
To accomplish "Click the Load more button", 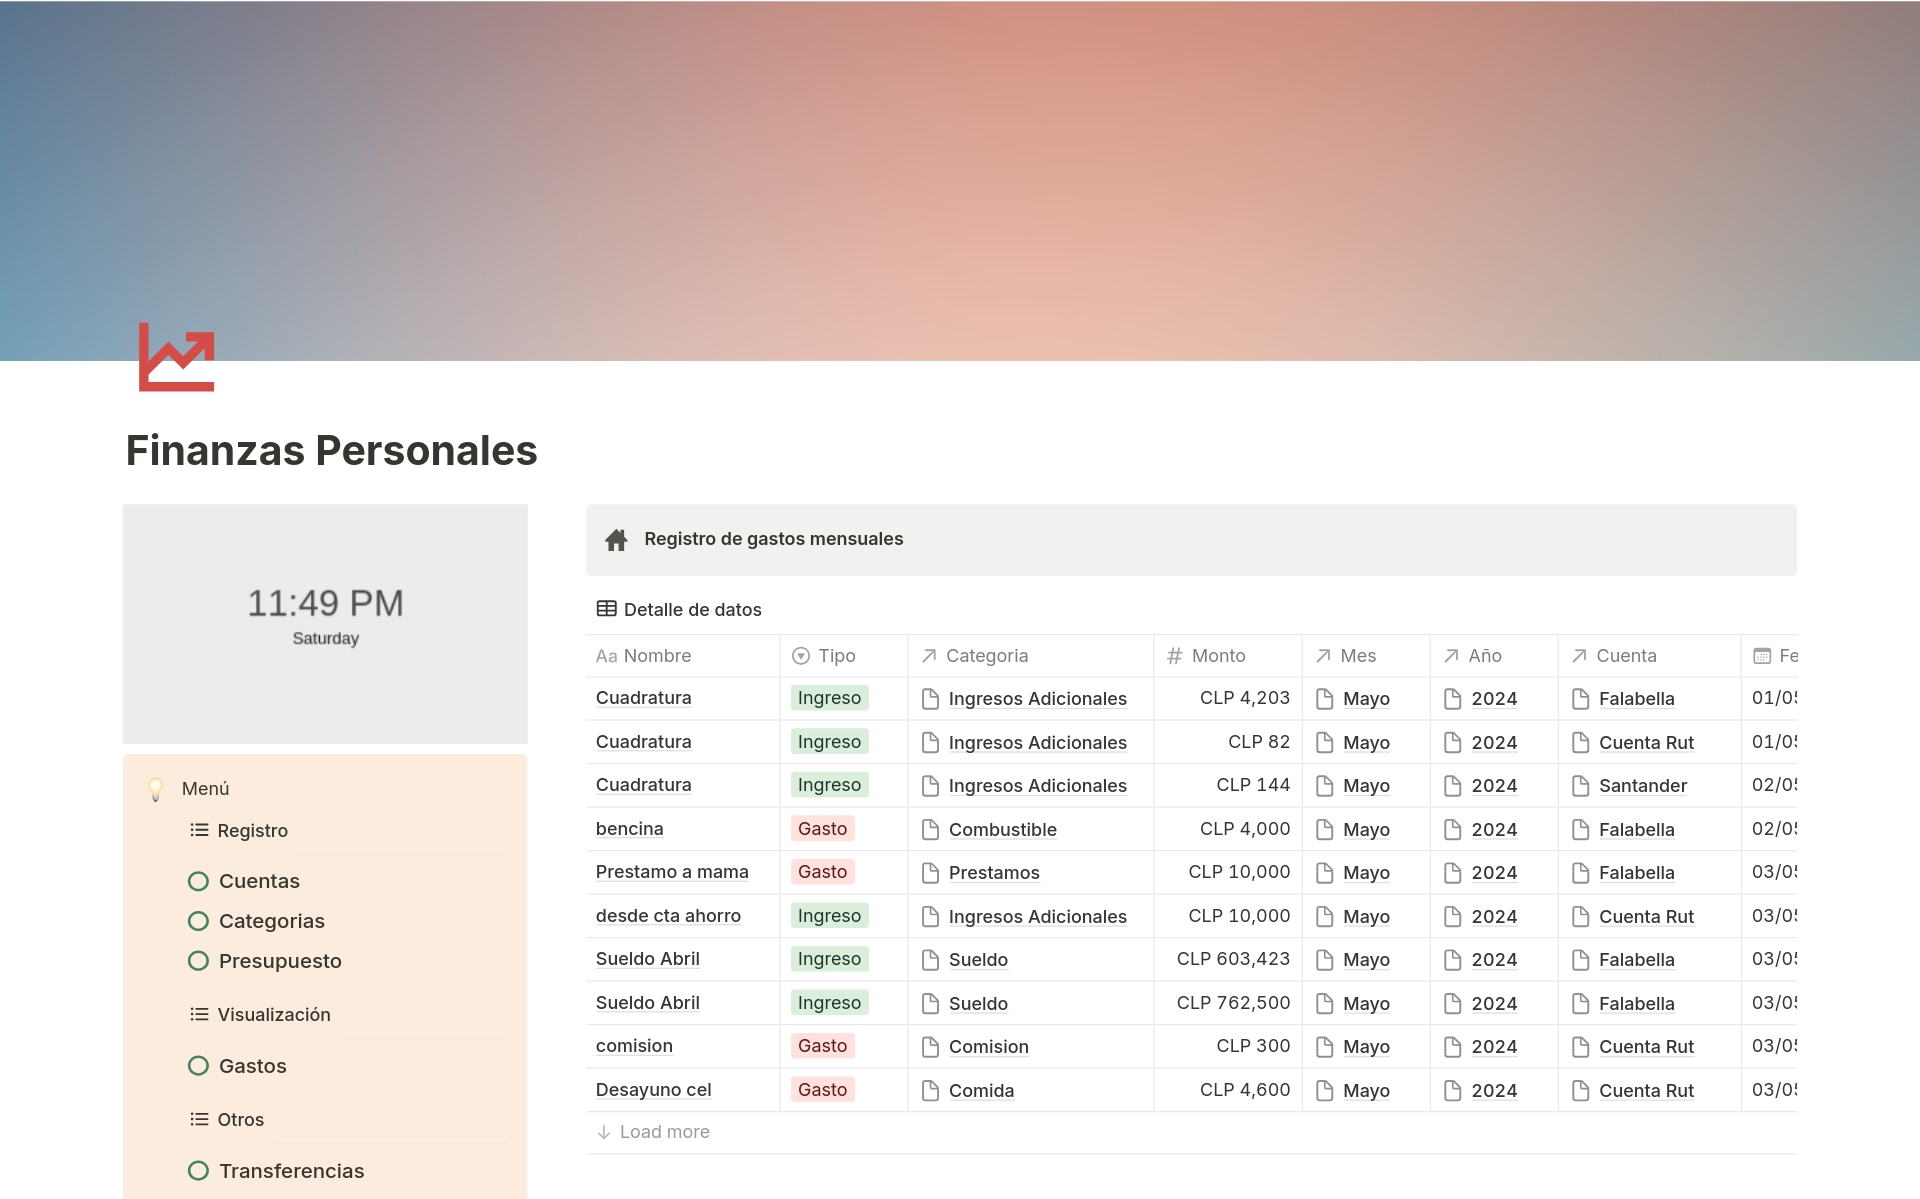I will point(653,1131).
